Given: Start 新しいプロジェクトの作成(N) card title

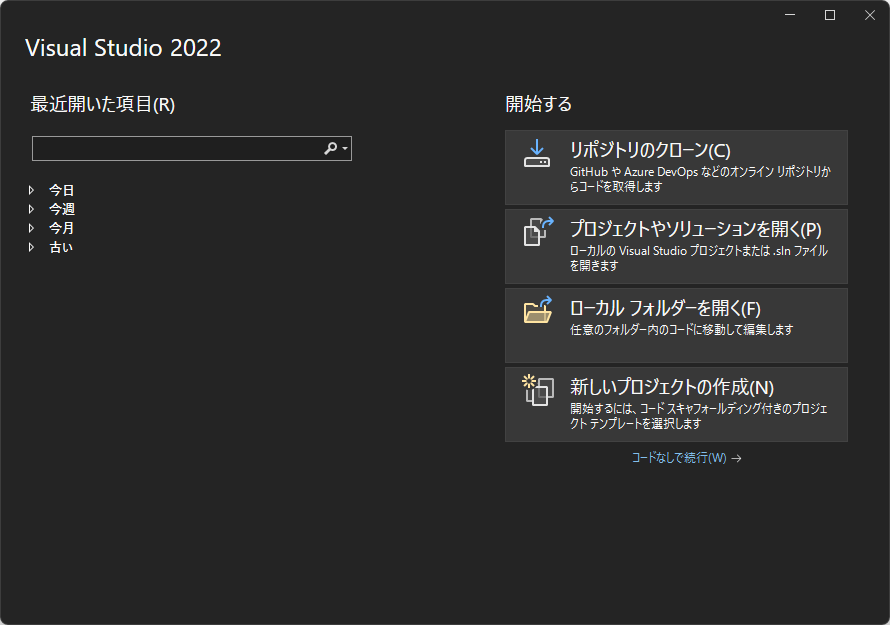Looking at the screenshot, I should click(x=671, y=387).
